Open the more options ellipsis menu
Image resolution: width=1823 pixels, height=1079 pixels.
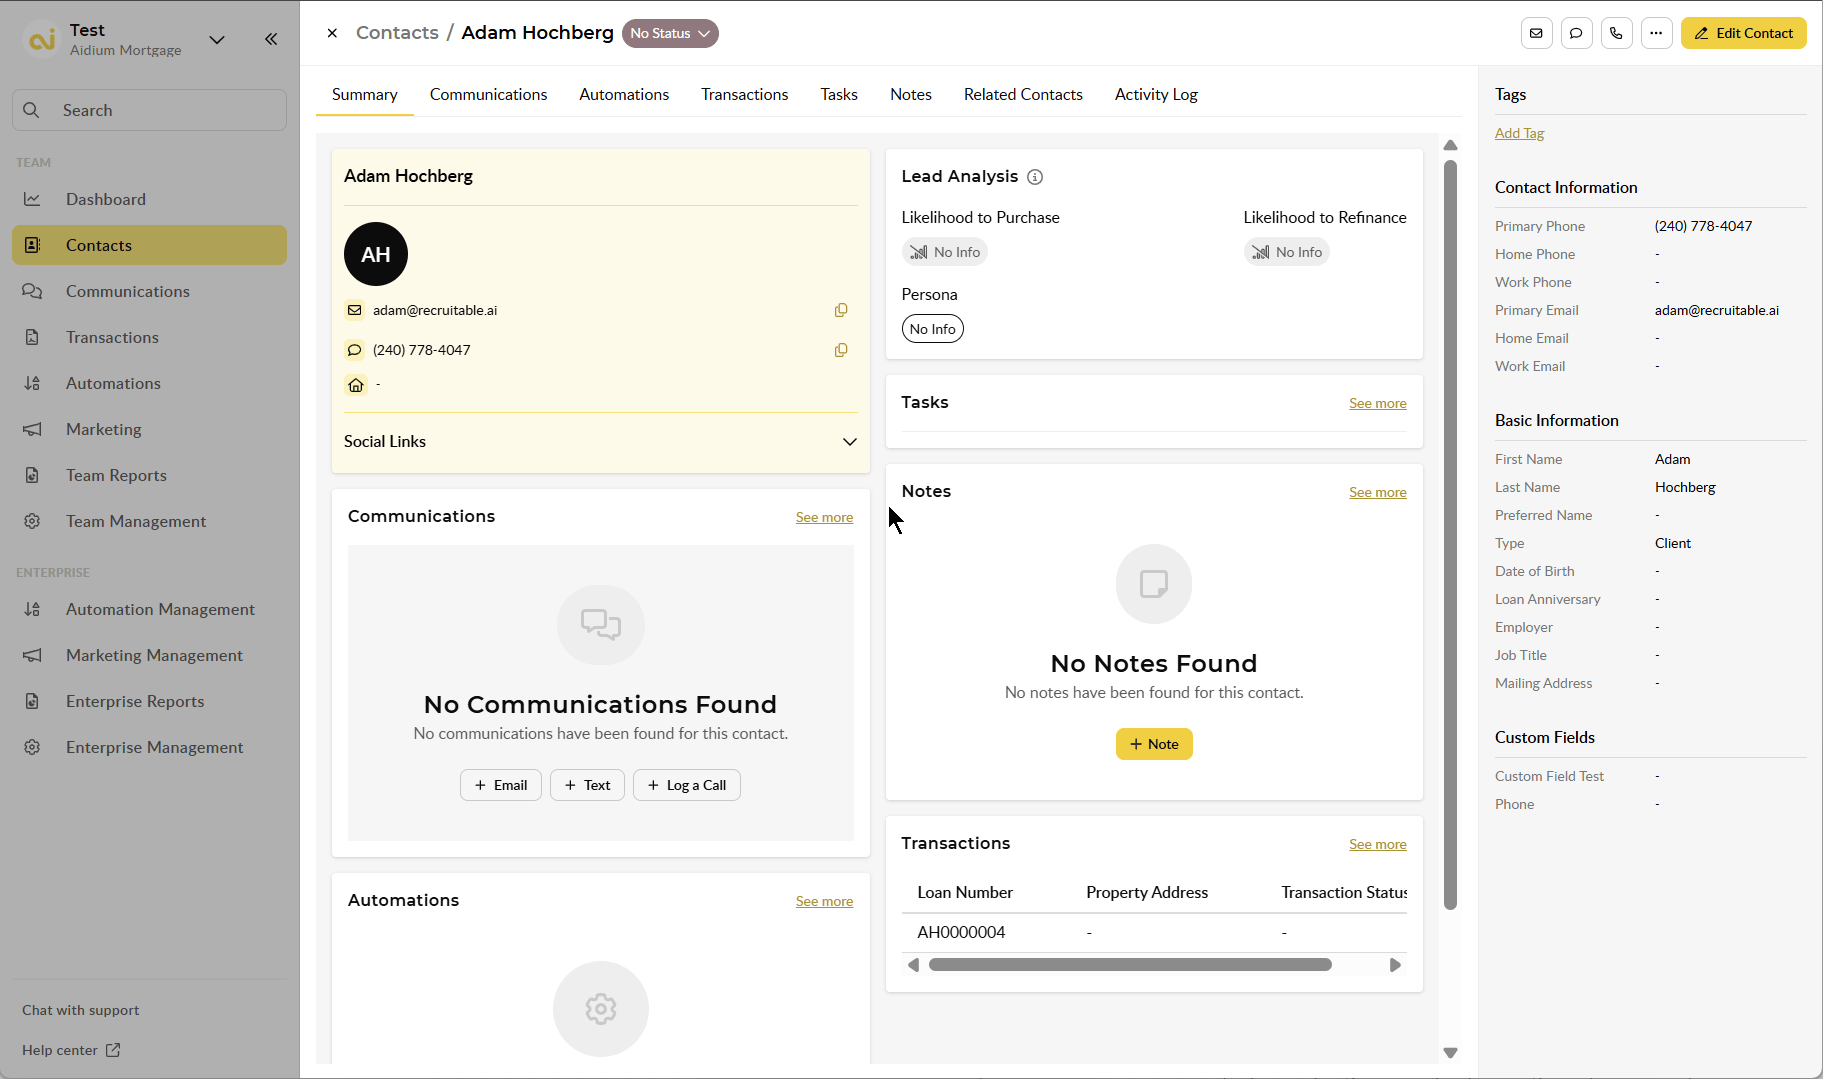(1656, 33)
